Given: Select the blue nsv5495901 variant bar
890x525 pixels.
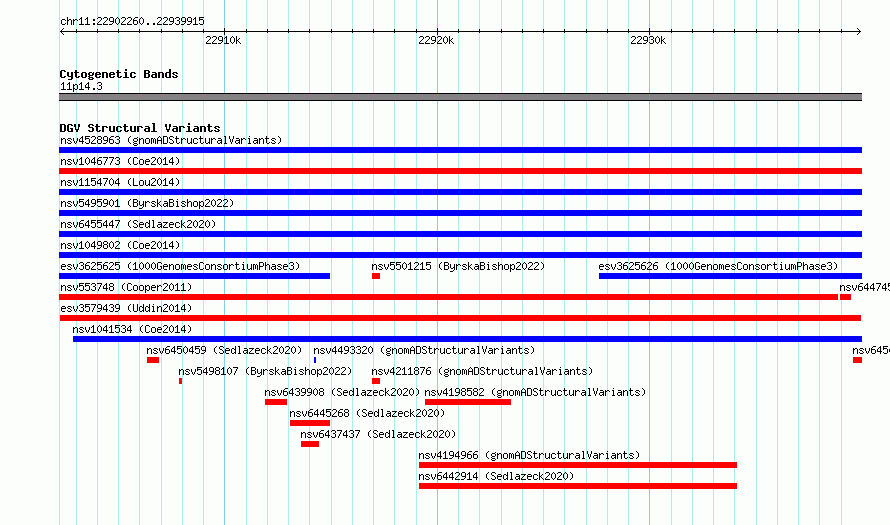Looking at the screenshot, I should tap(460, 213).
